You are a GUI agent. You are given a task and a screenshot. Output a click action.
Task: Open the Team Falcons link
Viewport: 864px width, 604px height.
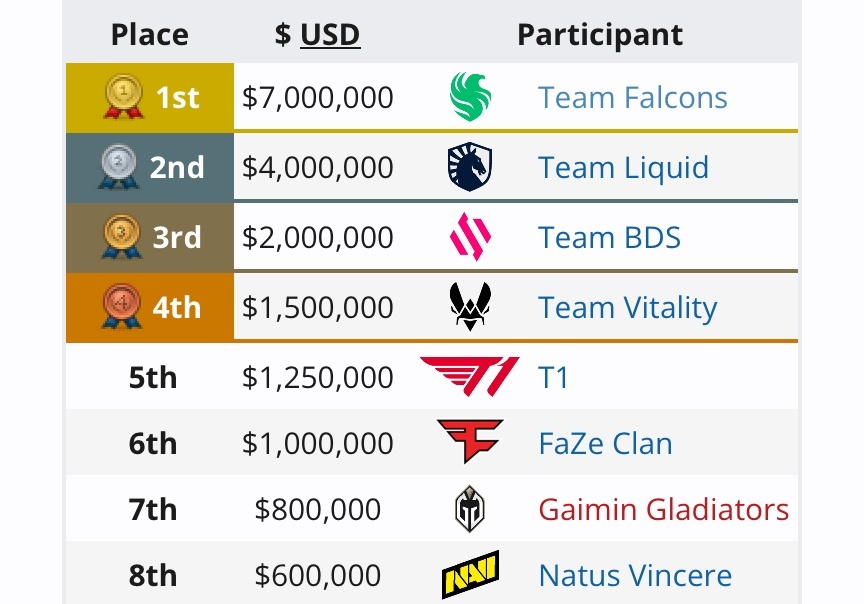coord(632,97)
